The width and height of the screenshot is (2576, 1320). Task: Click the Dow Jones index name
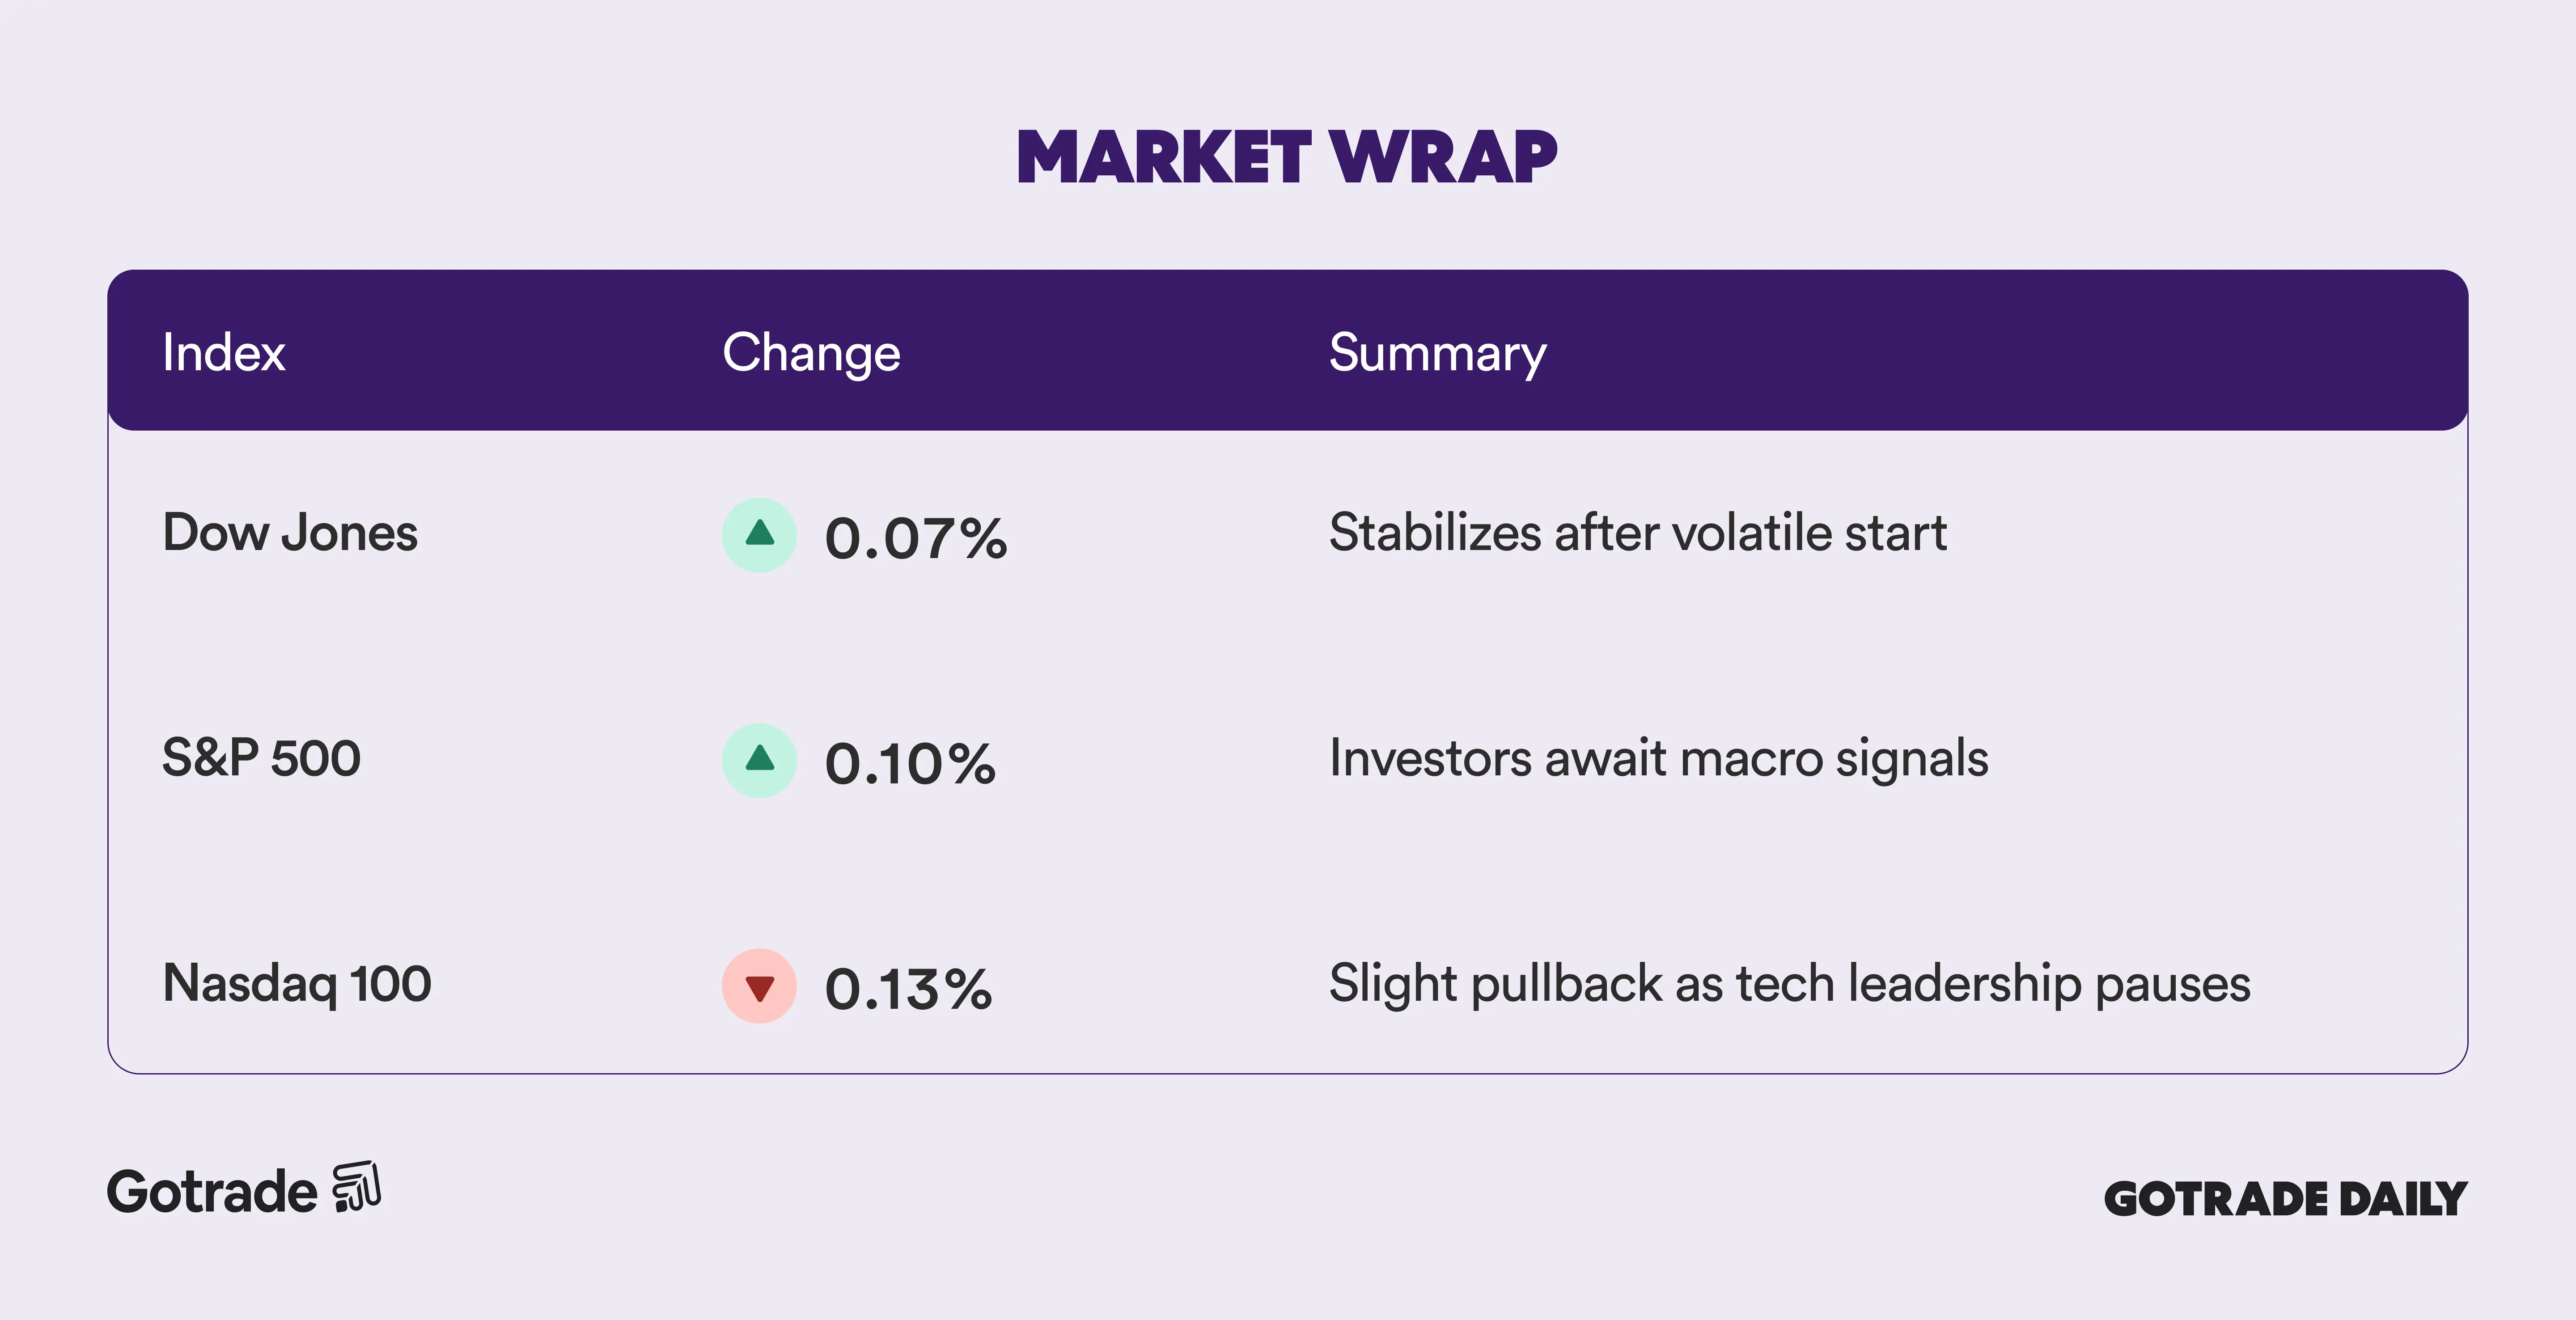tap(290, 532)
